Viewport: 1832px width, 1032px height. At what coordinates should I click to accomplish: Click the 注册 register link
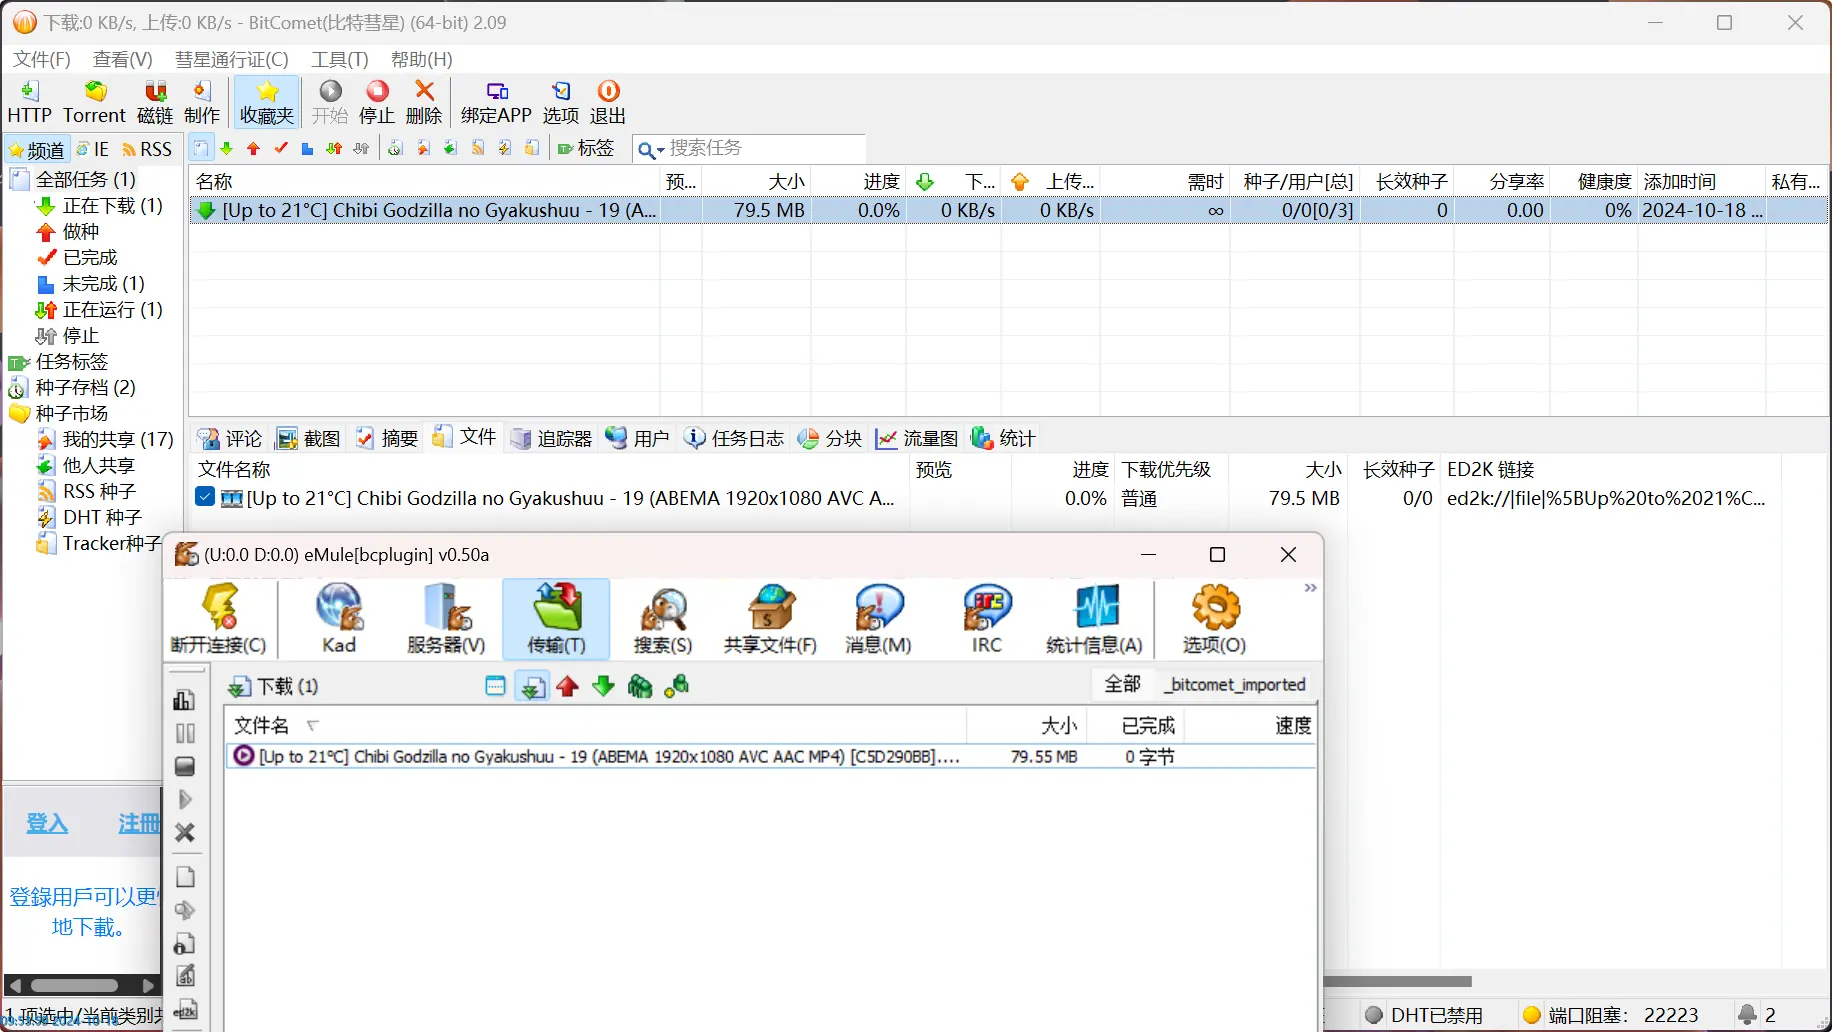click(139, 823)
